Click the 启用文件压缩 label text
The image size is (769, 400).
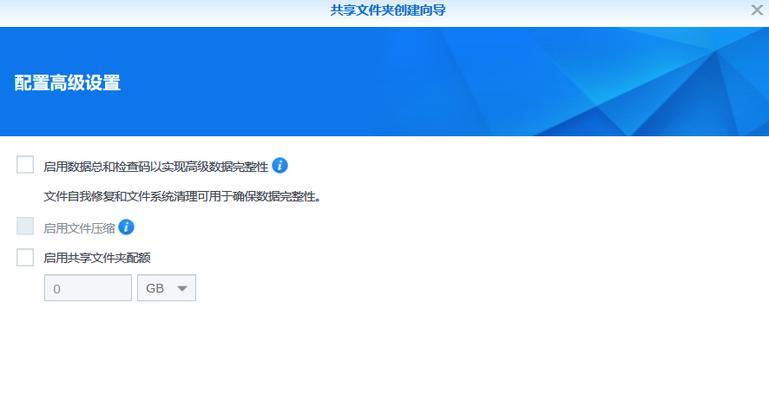[x=79, y=228]
